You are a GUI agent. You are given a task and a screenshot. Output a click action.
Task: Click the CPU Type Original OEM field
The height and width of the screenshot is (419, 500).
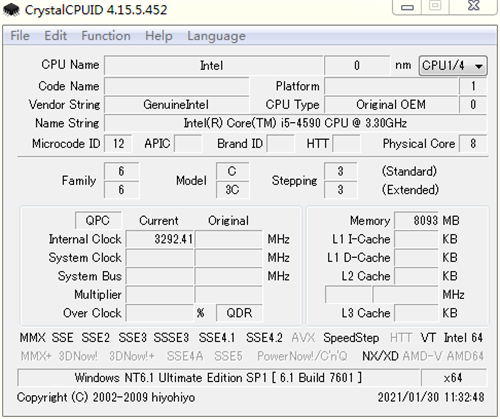391,104
